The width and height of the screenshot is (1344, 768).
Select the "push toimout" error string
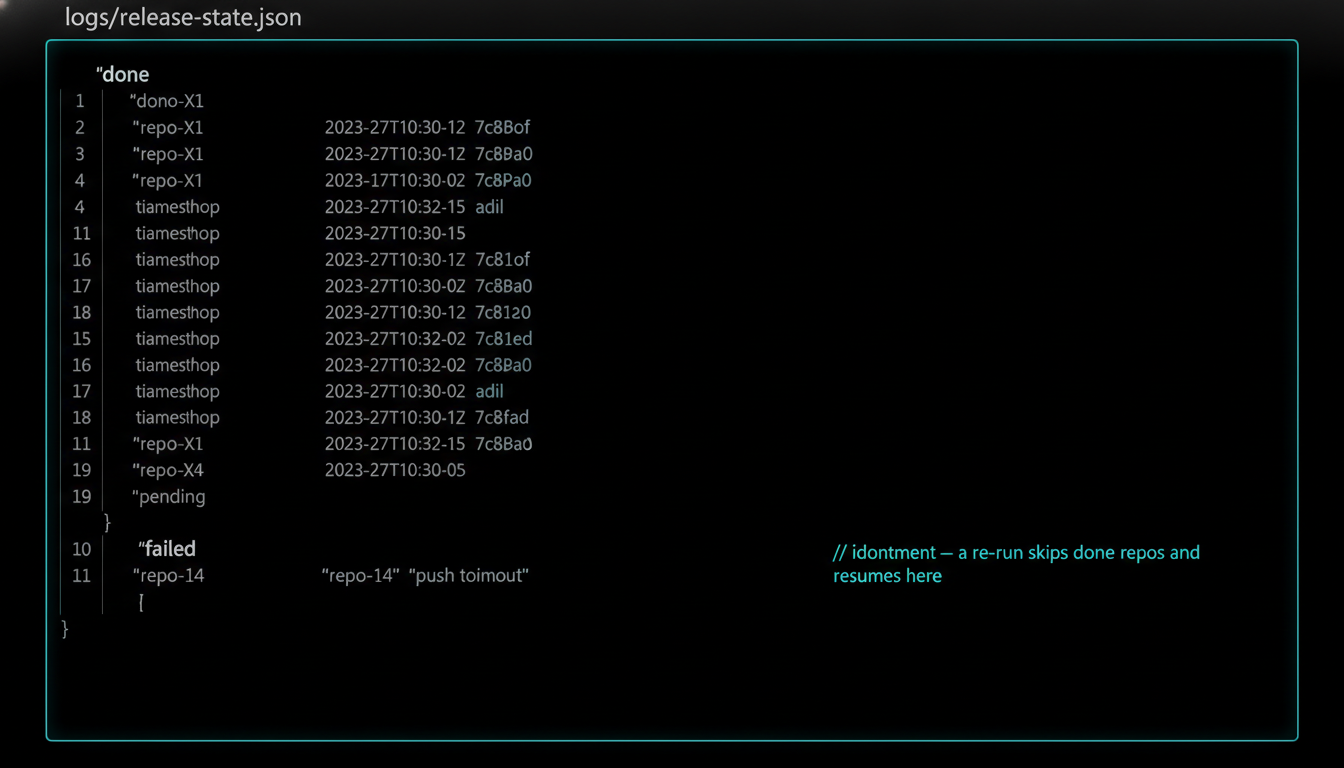click(x=469, y=576)
